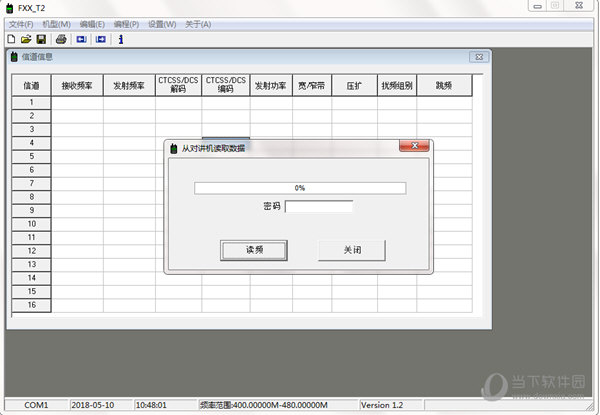Click the CTCSS/DCS 解码 column header
This screenshot has width=600, height=415.
pos(178,85)
